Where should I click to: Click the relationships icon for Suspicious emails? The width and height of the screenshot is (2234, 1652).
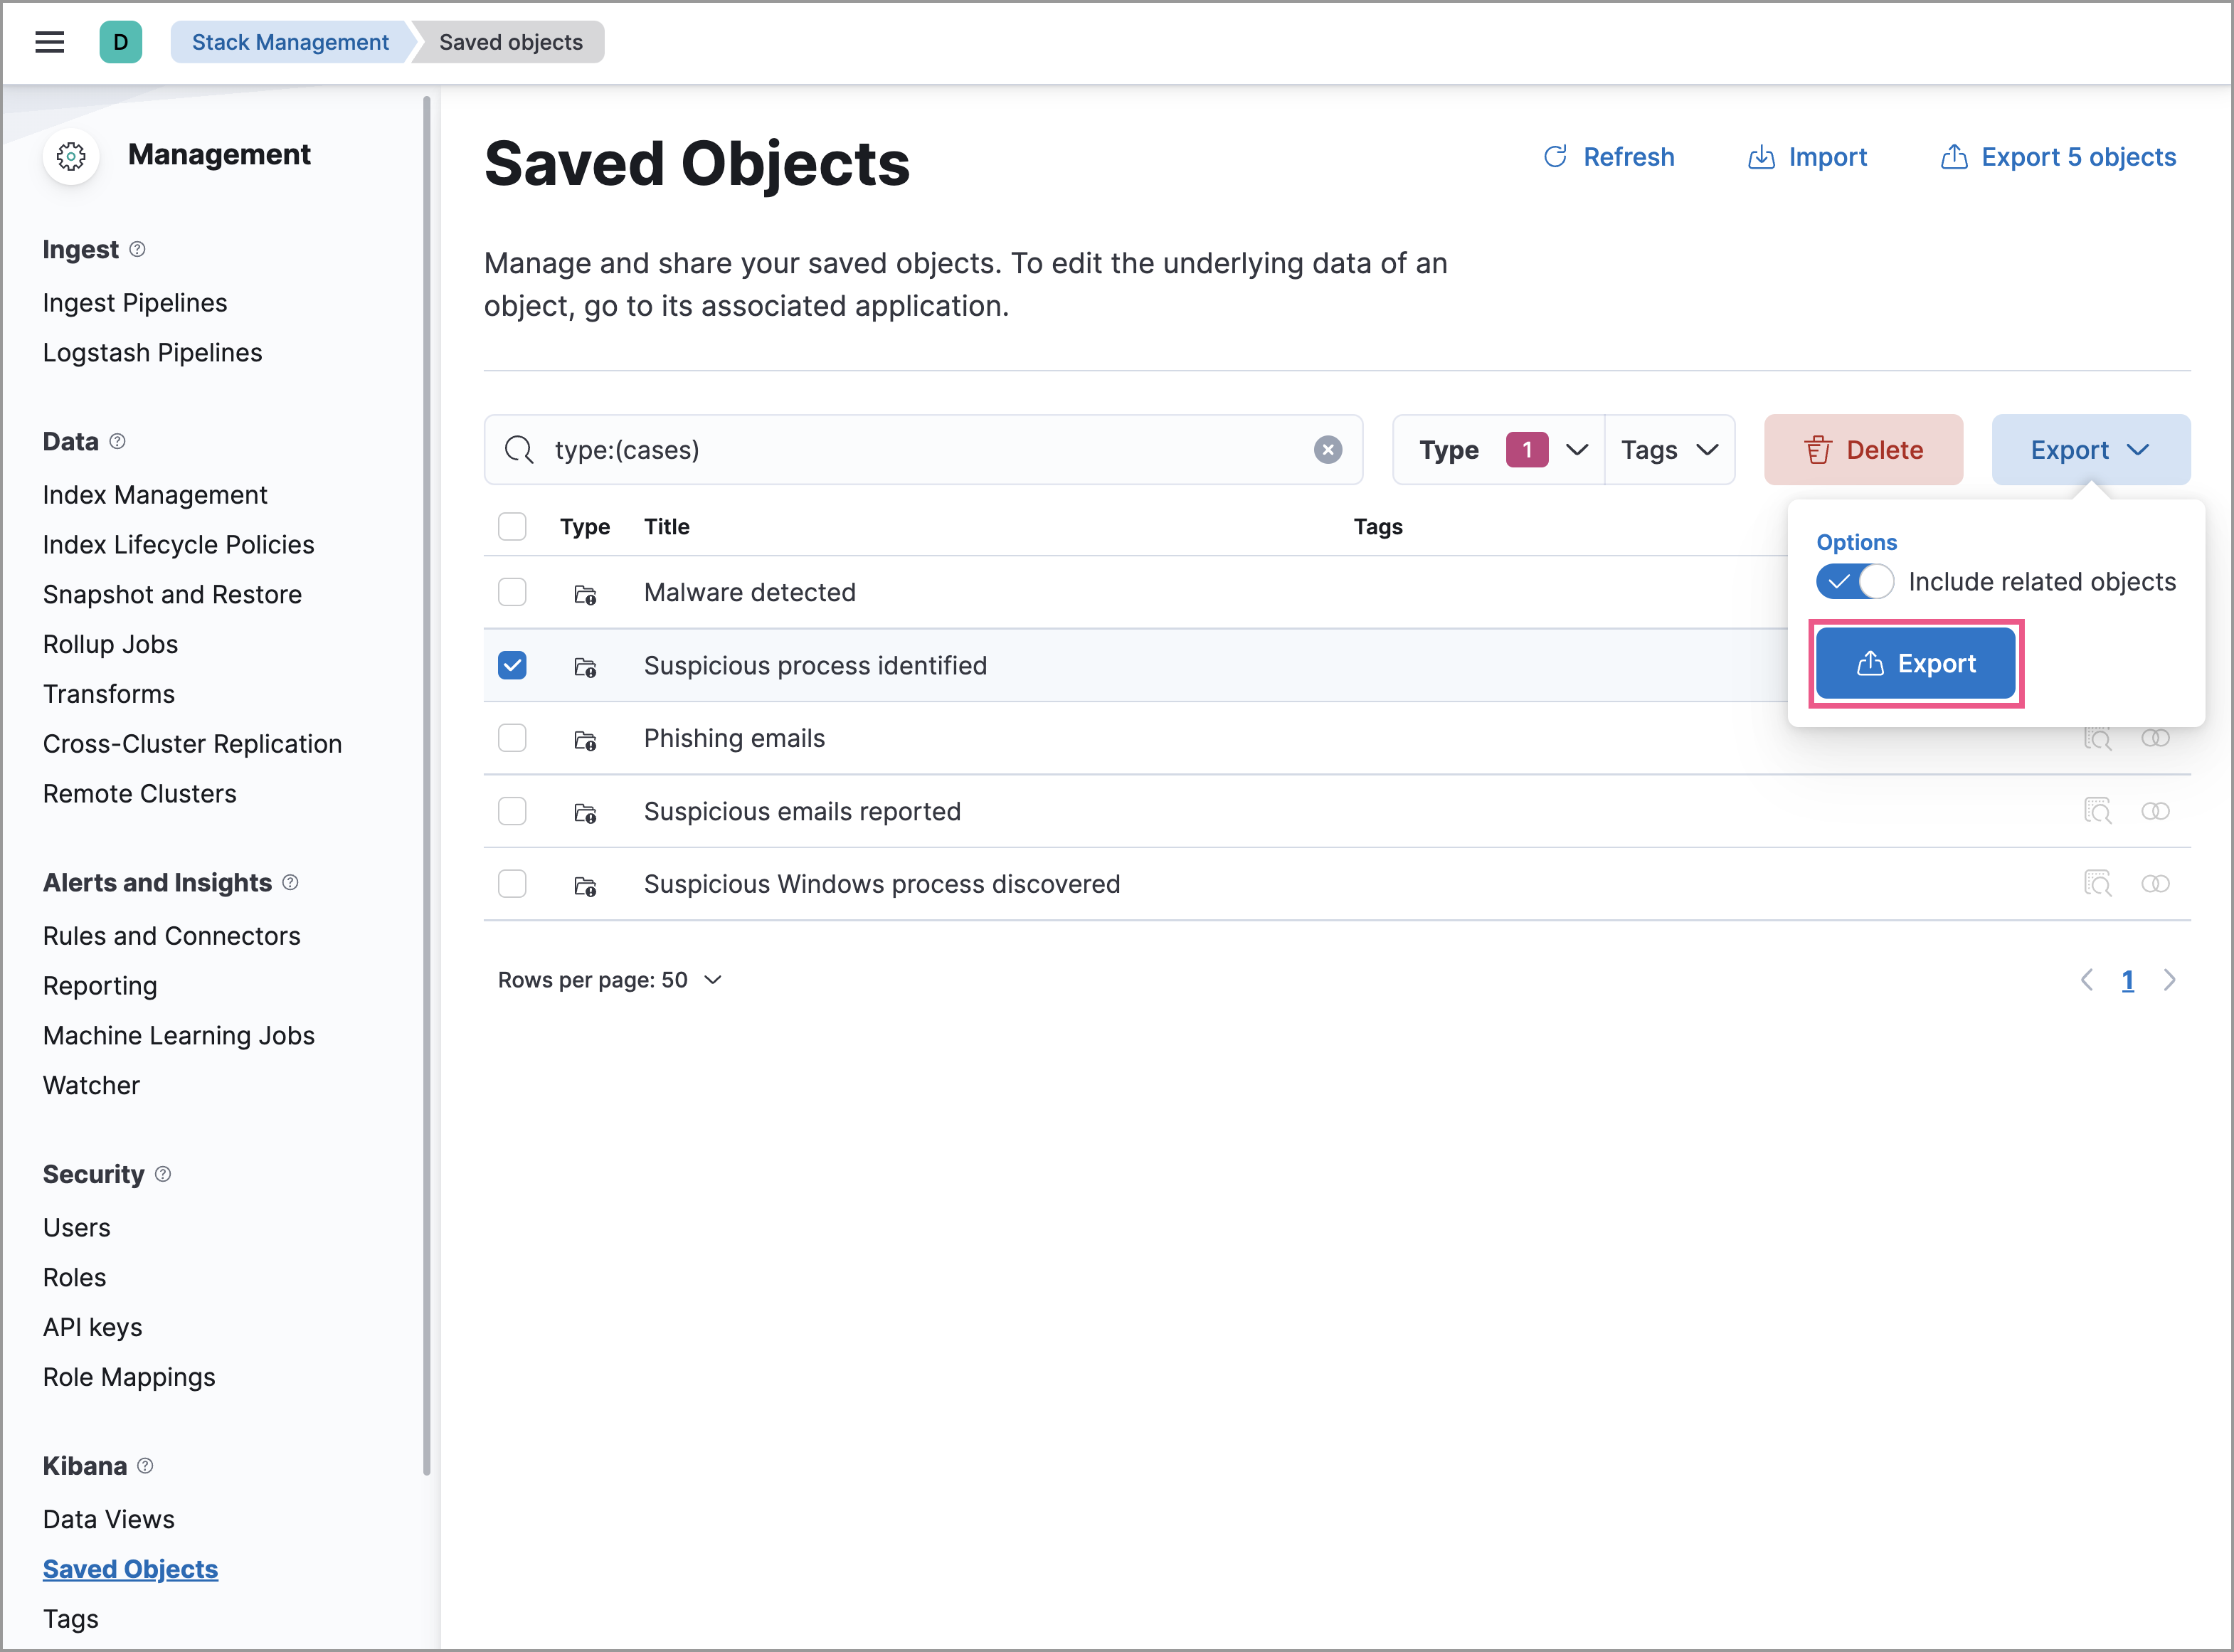(x=2156, y=810)
